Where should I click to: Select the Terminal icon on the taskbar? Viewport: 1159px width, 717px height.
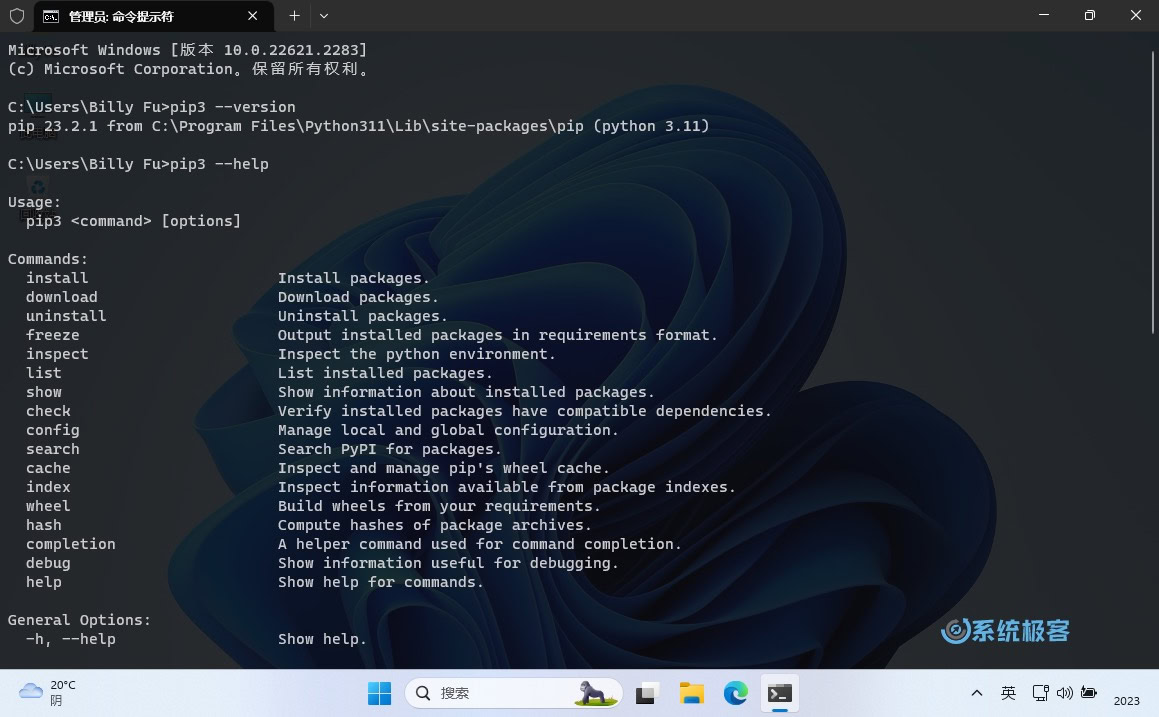779,693
